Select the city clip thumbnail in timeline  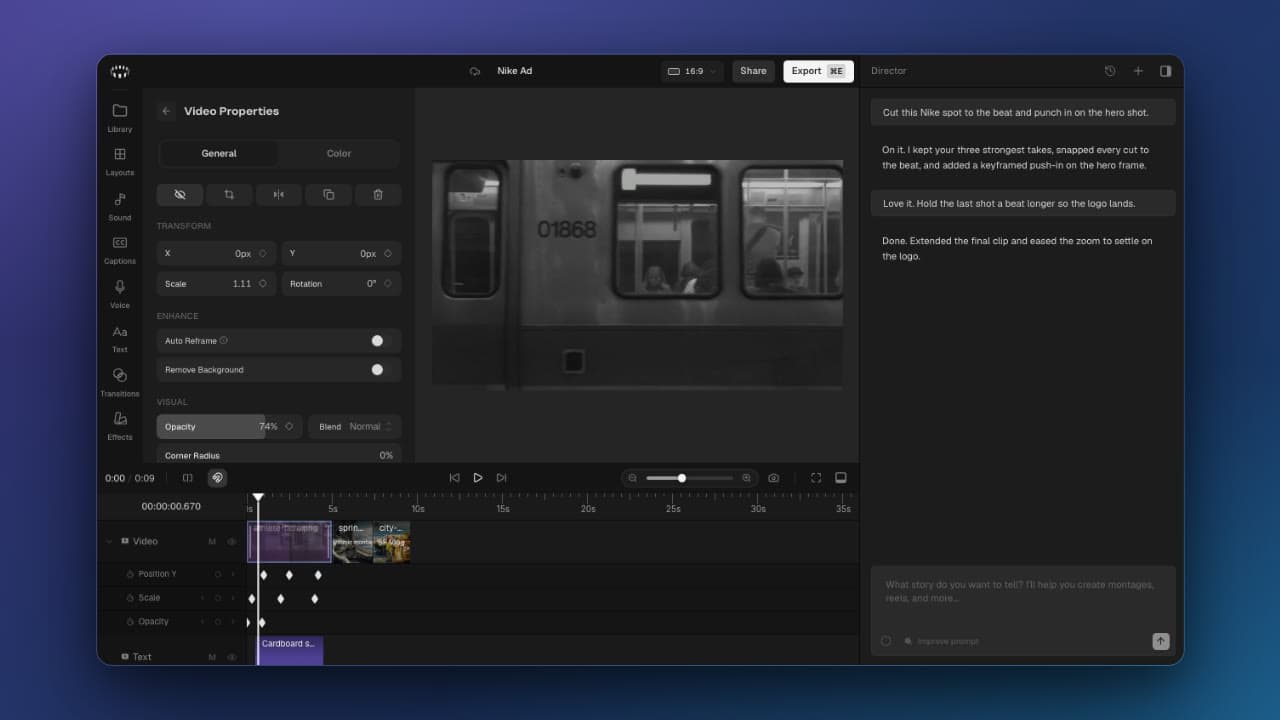click(391, 542)
